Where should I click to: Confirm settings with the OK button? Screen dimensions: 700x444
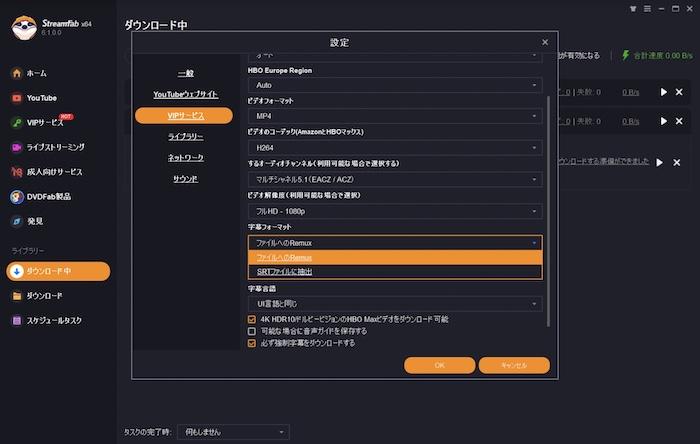[x=440, y=365]
